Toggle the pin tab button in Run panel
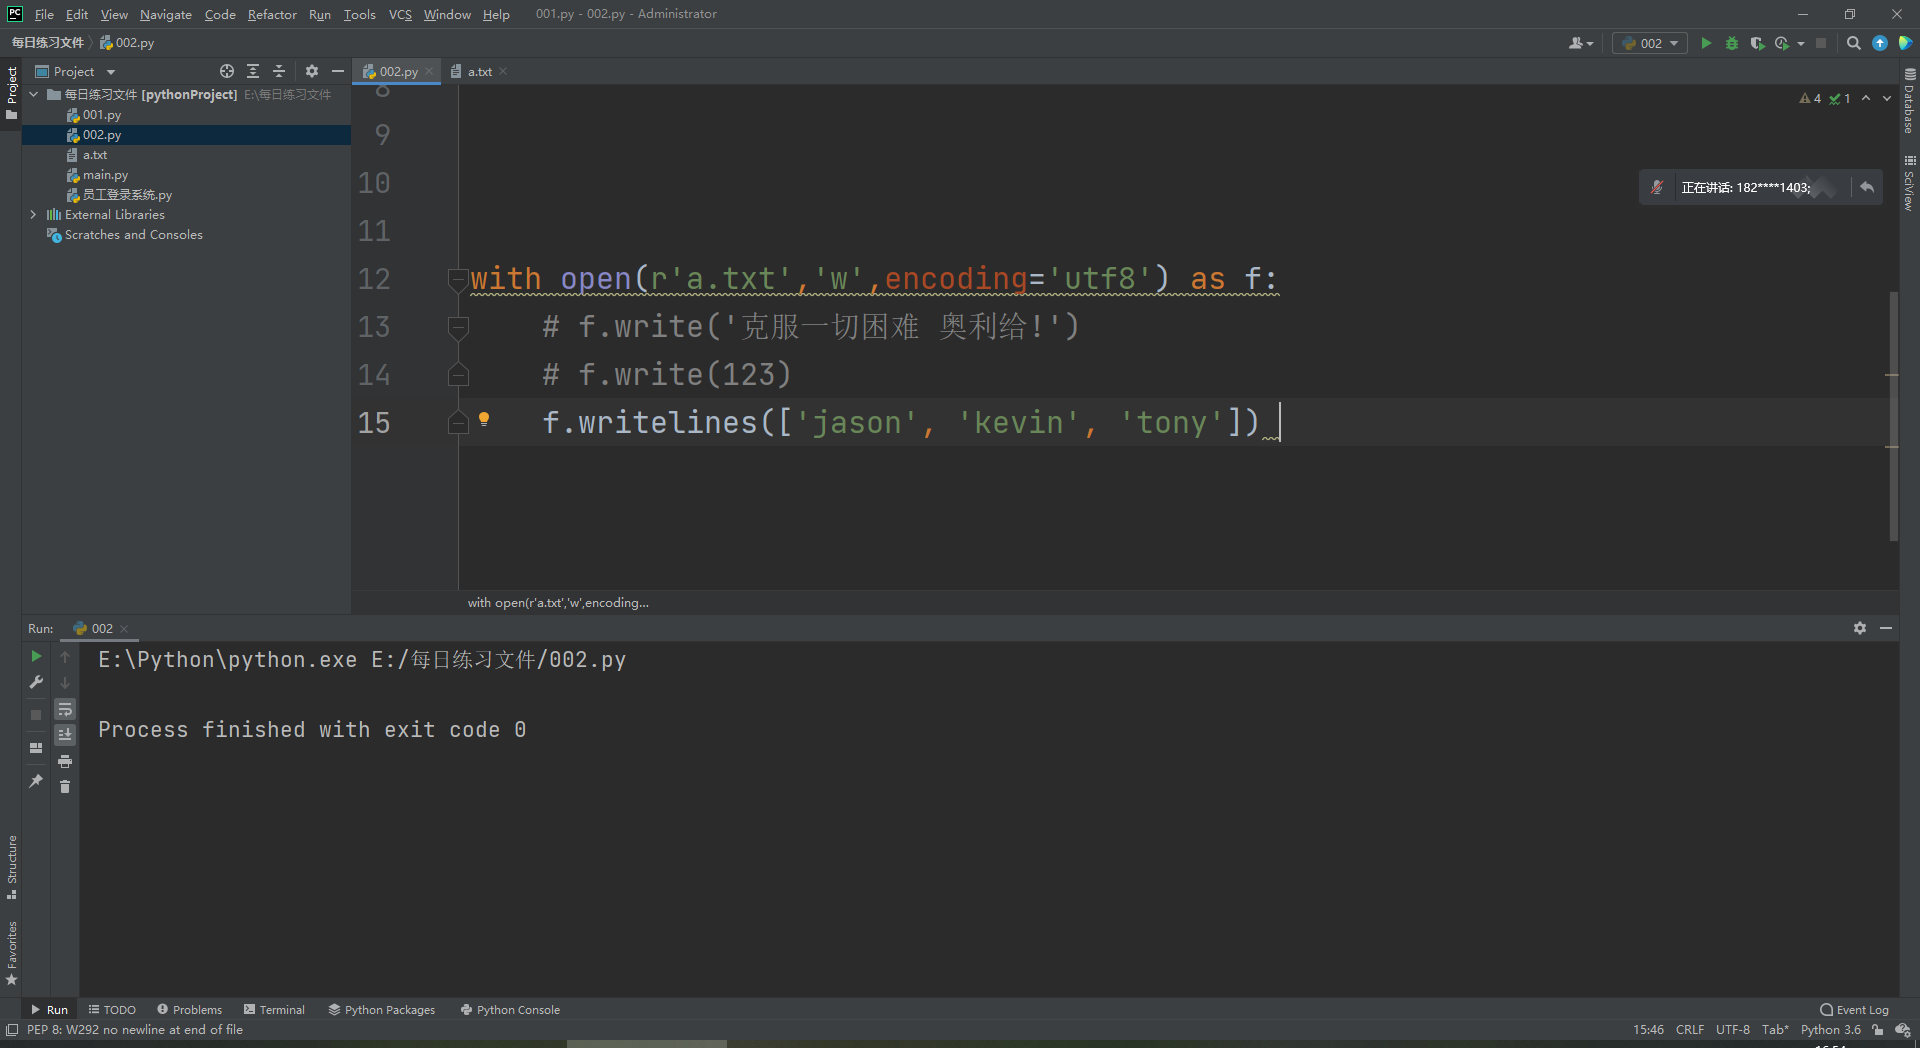 pos(36,781)
